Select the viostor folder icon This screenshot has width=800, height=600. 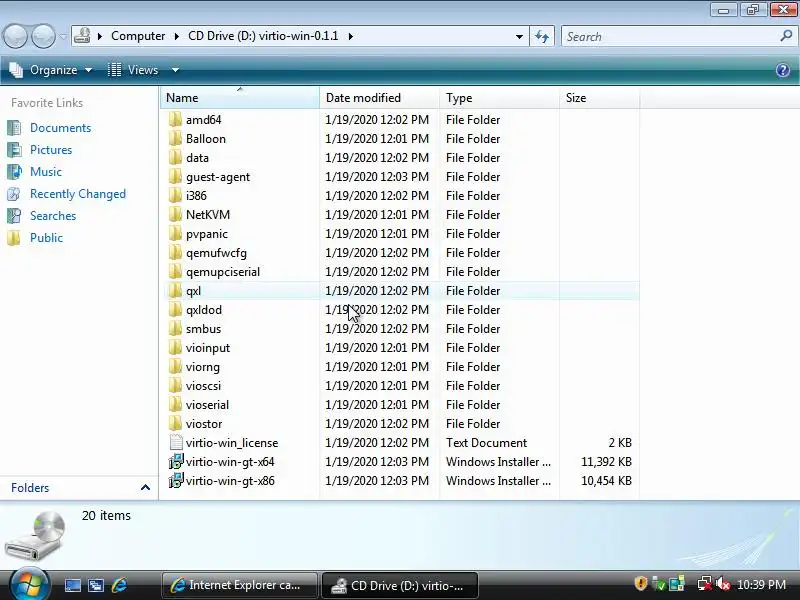174,423
